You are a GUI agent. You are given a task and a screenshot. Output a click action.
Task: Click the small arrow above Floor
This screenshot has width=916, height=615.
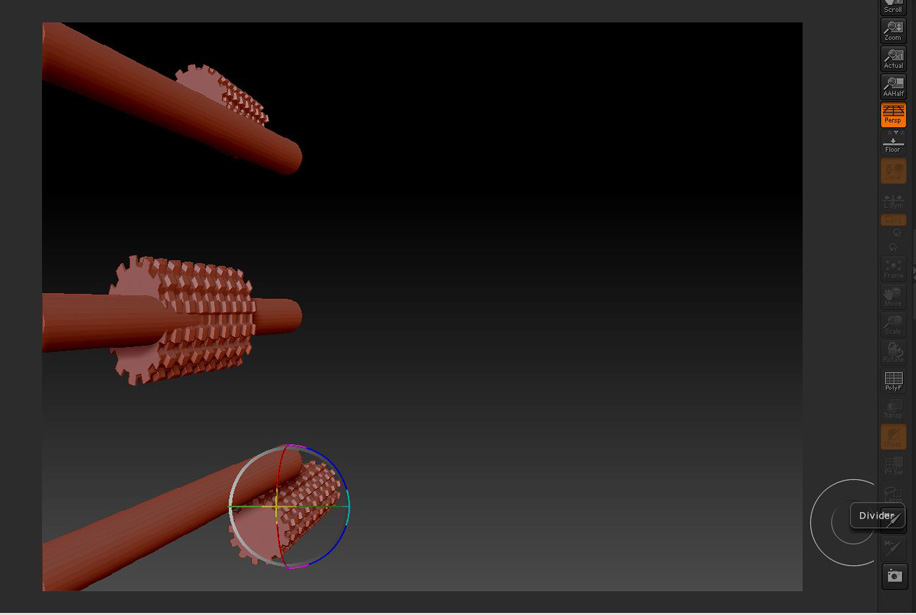point(896,133)
